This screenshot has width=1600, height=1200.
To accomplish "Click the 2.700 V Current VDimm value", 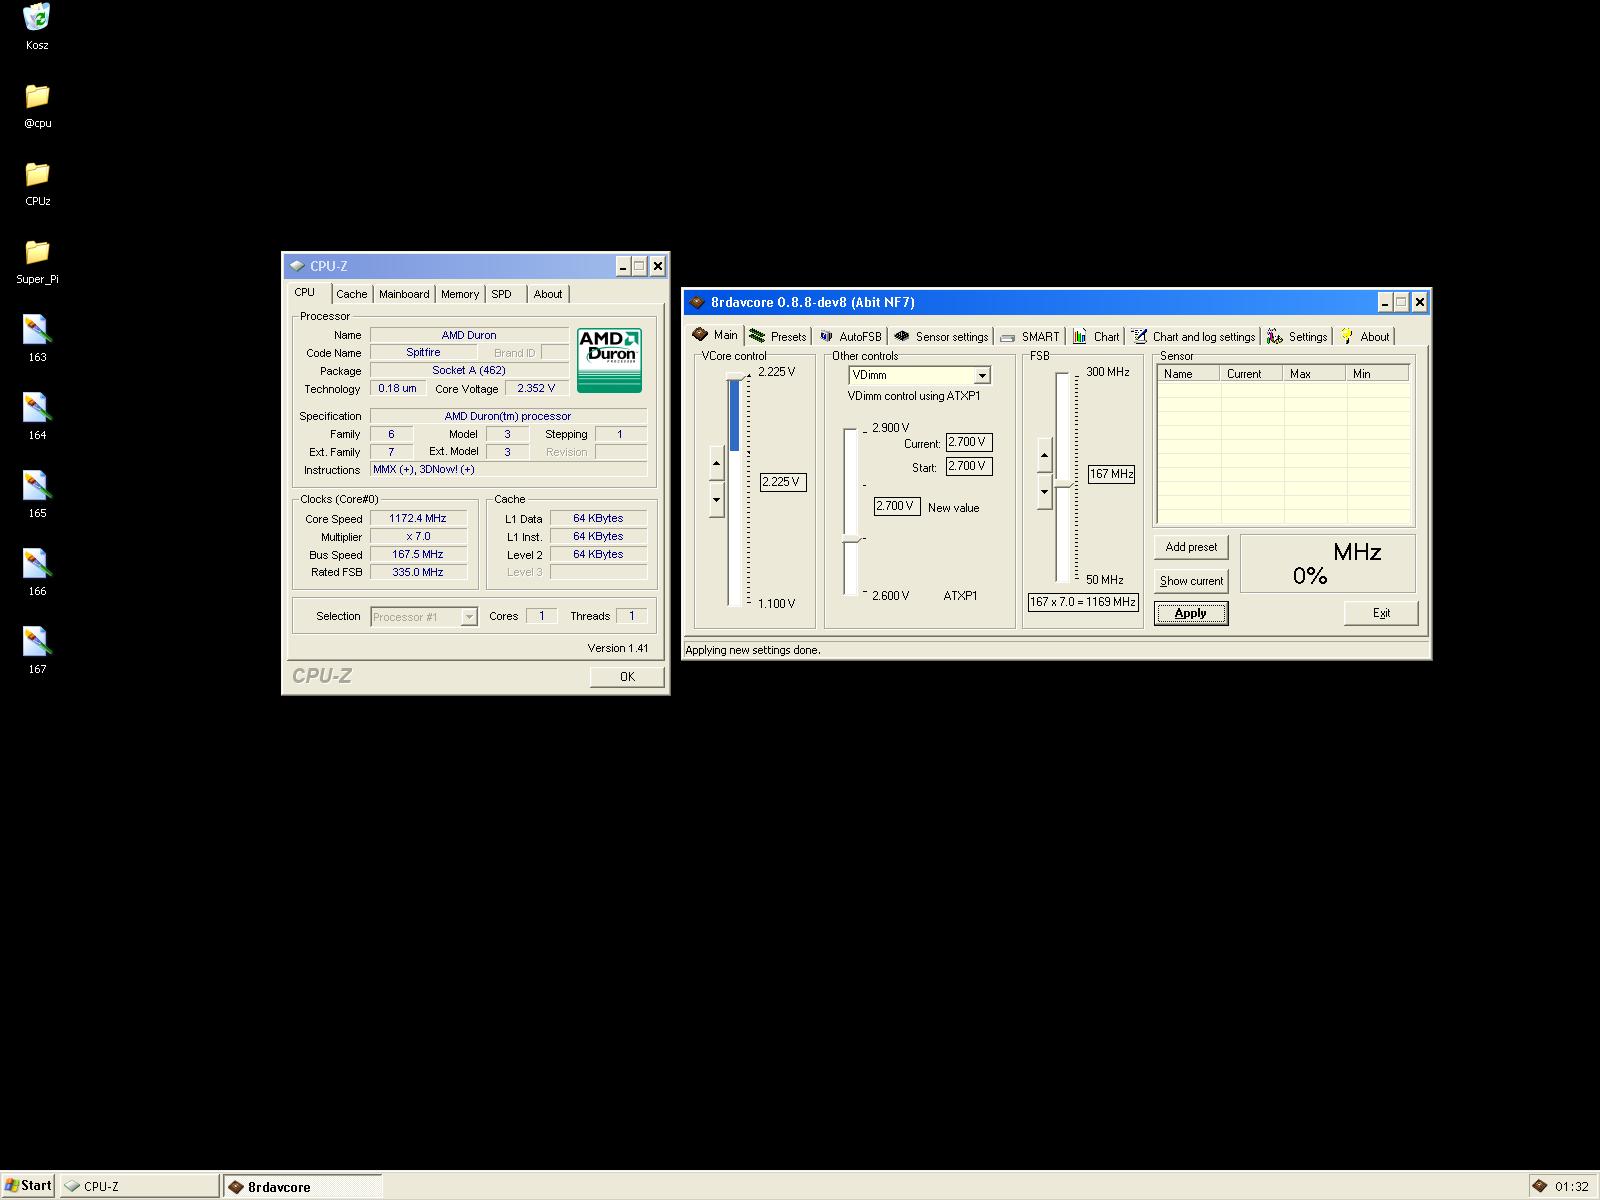I will pyautogui.click(x=969, y=442).
